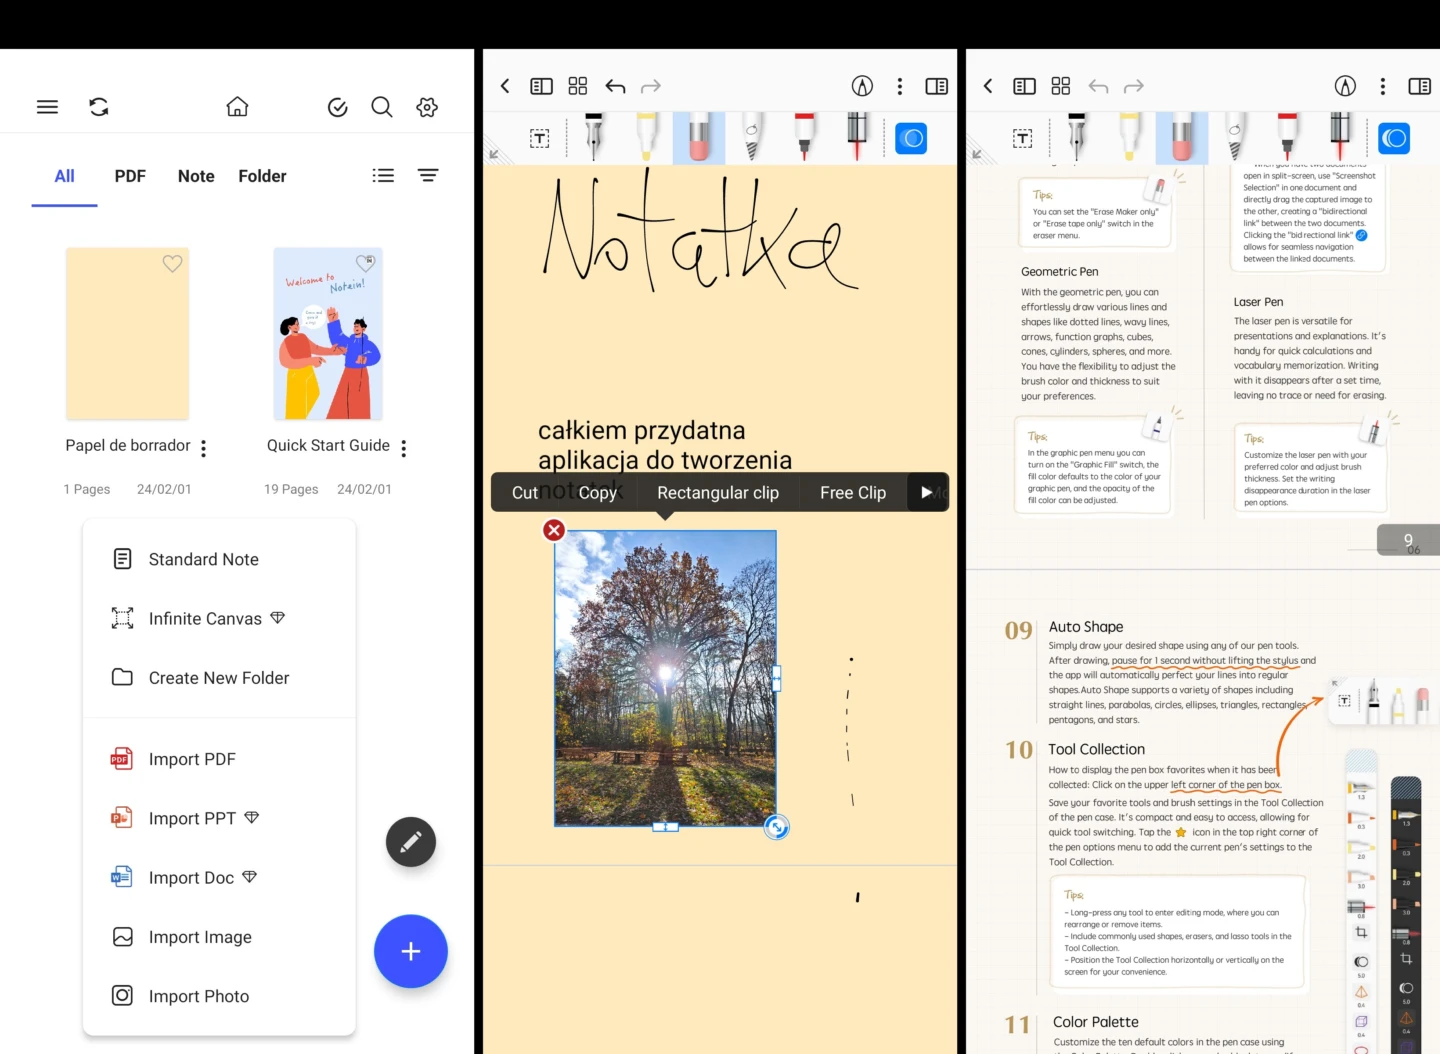This screenshot has height=1054, width=1440.
Task: Open settings gear in left panel
Action: pyautogui.click(x=427, y=107)
